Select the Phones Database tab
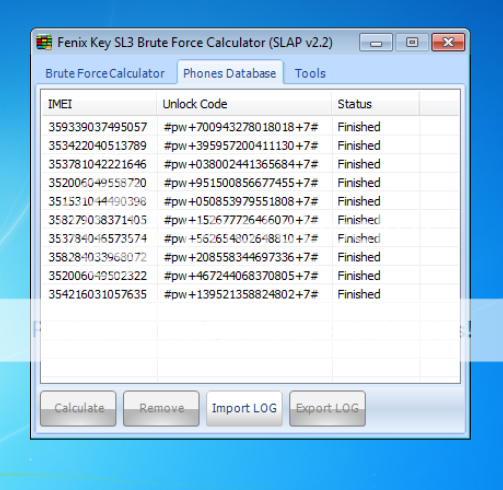The image size is (503, 490). tap(230, 73)
